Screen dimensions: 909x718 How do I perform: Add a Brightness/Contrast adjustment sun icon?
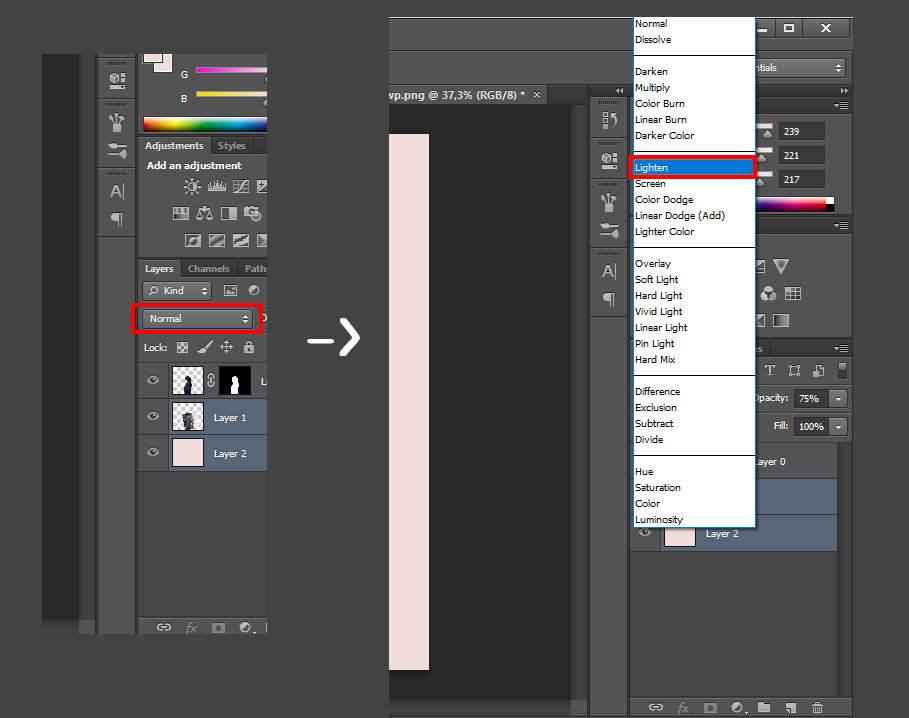pos(192,187)
